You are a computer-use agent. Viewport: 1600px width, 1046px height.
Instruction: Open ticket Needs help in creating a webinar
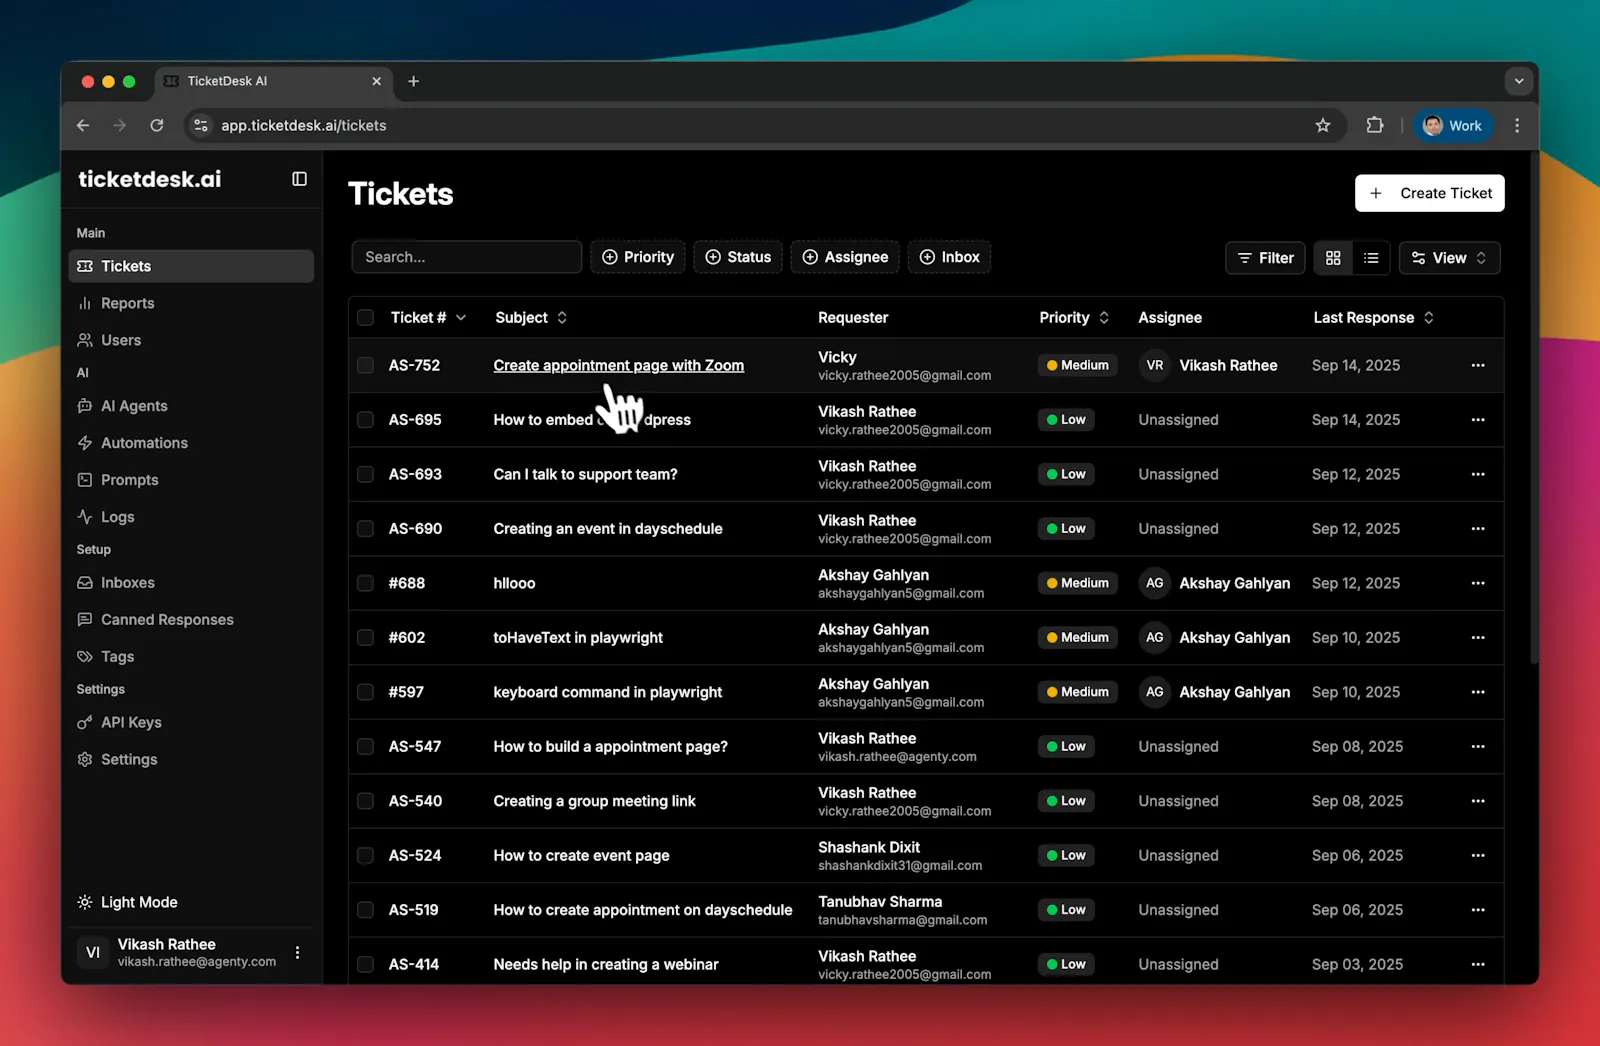(x=606, y=965)
